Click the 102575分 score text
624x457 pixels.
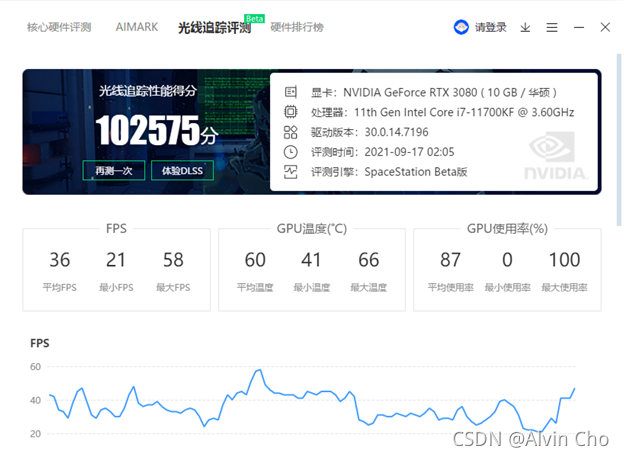157,130
